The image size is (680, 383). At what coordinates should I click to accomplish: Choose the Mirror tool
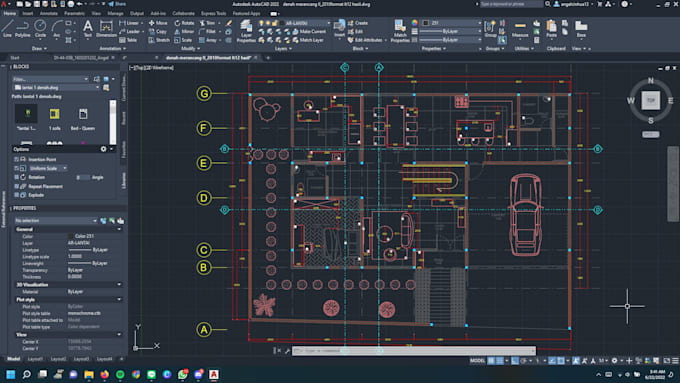click(184, 32)
